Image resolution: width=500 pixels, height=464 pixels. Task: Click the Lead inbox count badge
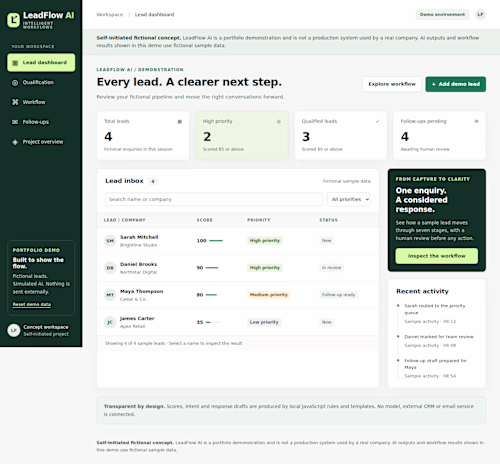coord(153,181)
